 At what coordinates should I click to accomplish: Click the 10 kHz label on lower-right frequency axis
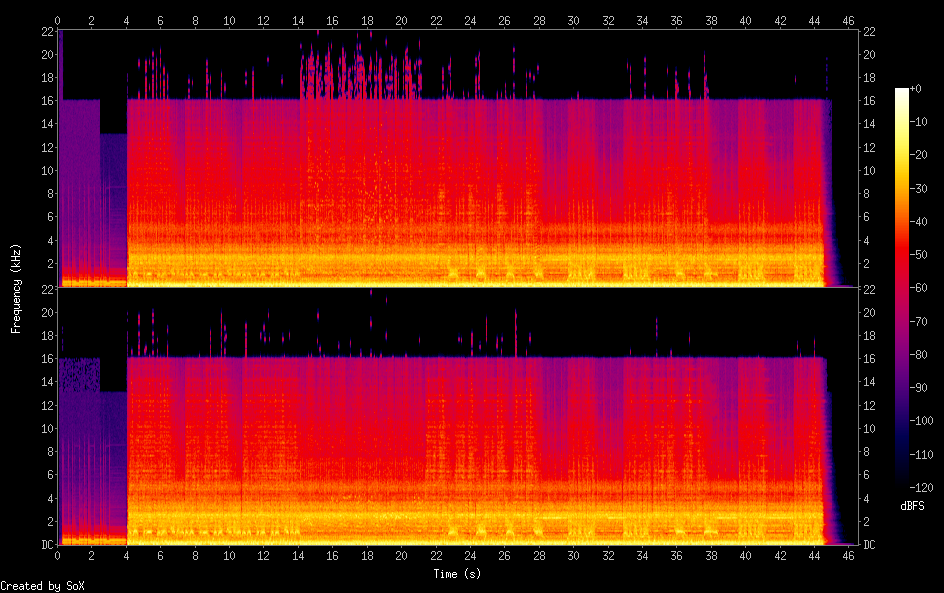click(870, 428)
